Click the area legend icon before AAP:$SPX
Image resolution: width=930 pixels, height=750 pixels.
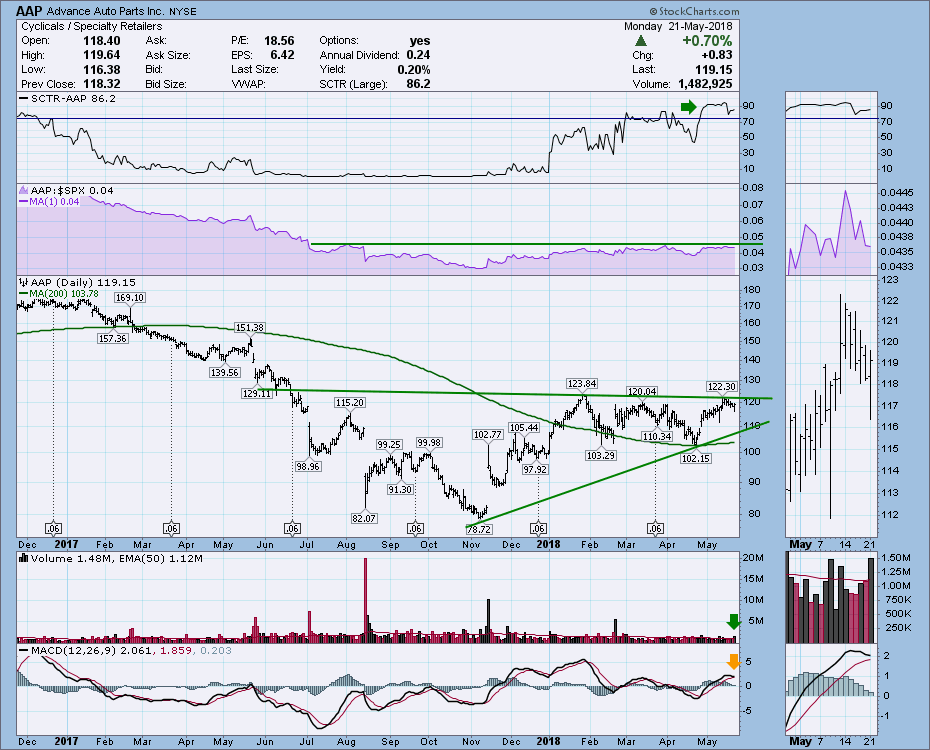[24, 190]
